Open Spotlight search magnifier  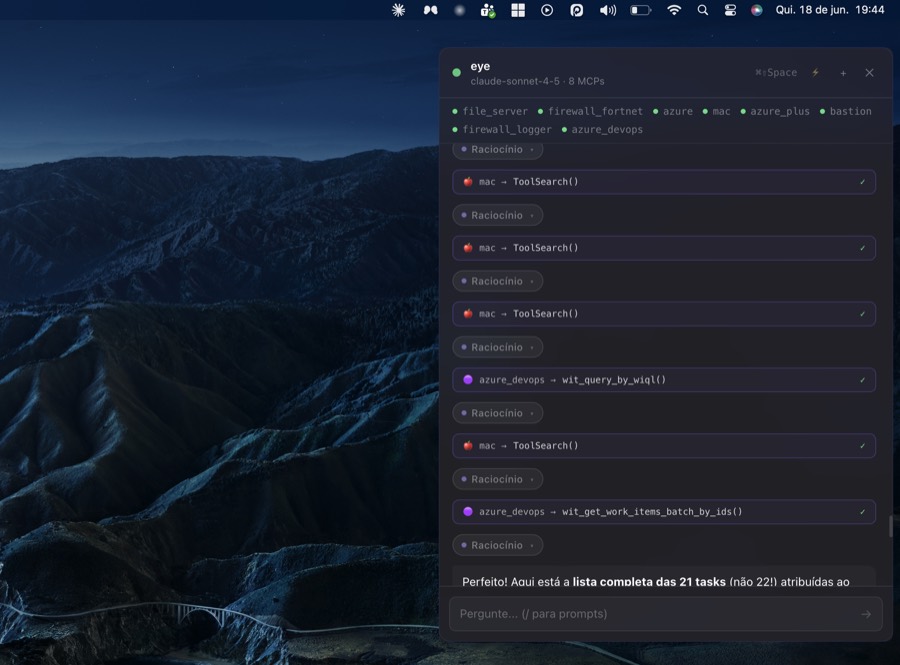[703, 10]
